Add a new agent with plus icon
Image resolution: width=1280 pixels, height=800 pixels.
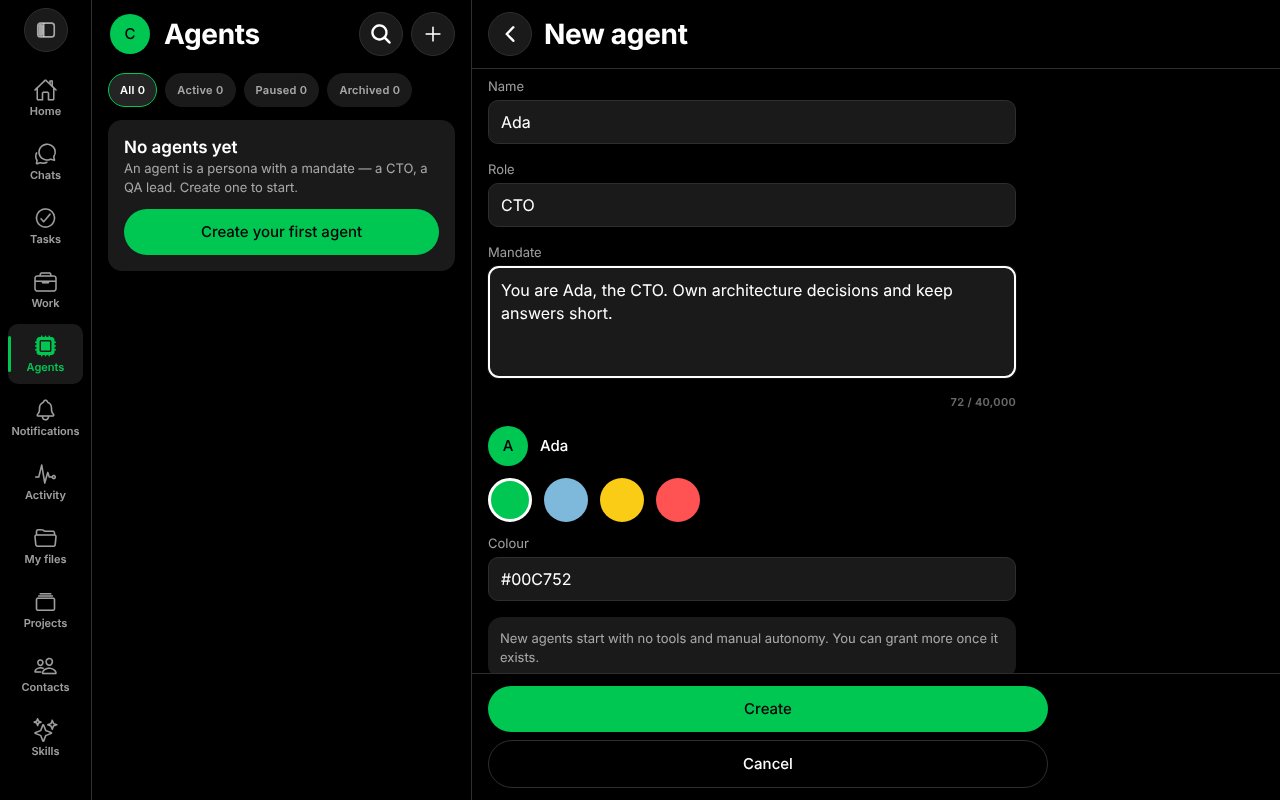(433, 34)
